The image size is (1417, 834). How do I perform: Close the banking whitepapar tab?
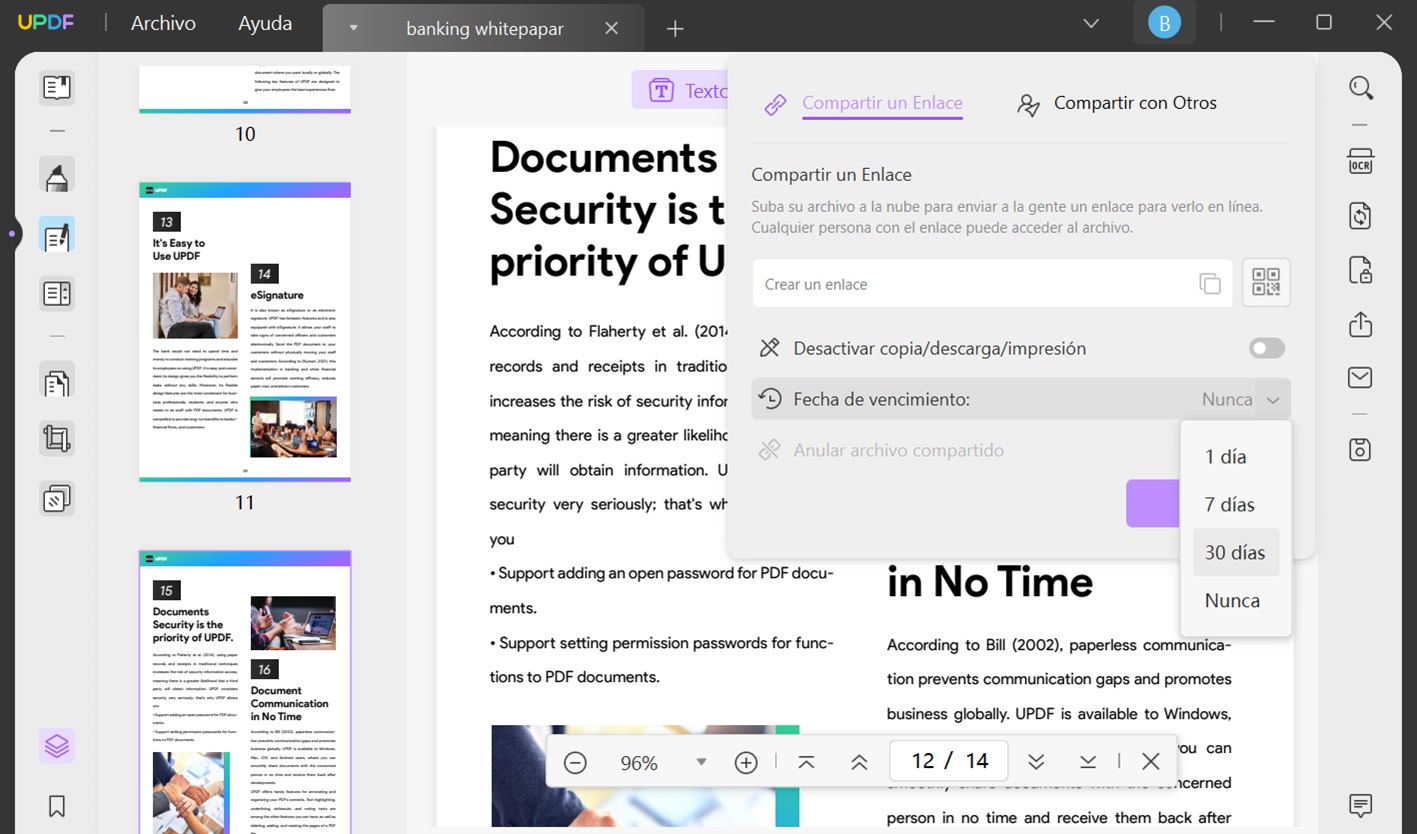coord(612,28)
